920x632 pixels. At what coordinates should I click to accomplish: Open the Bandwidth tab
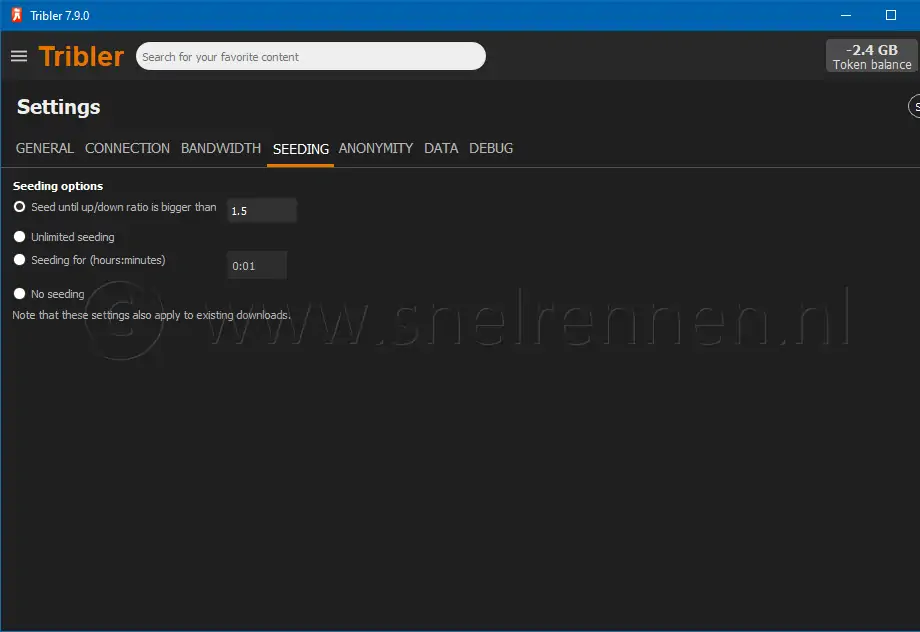(x=221, y=148)
